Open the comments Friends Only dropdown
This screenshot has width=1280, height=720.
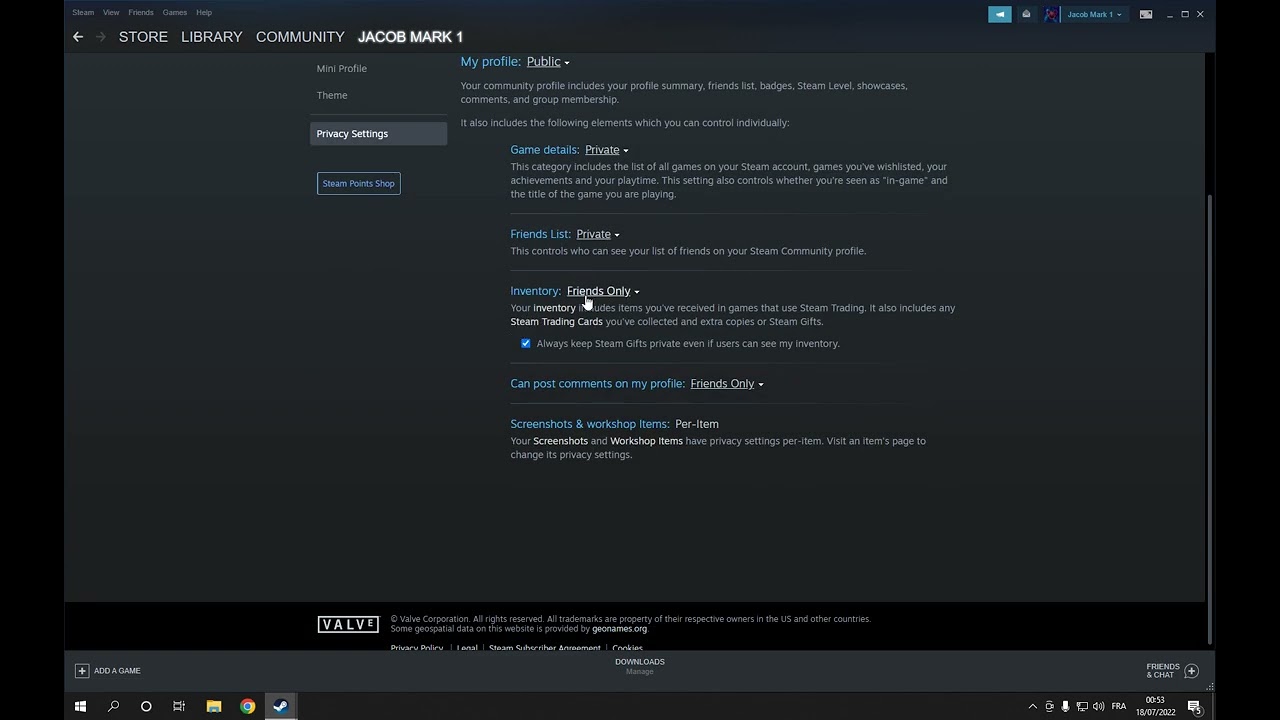click(x=726, y=384)
